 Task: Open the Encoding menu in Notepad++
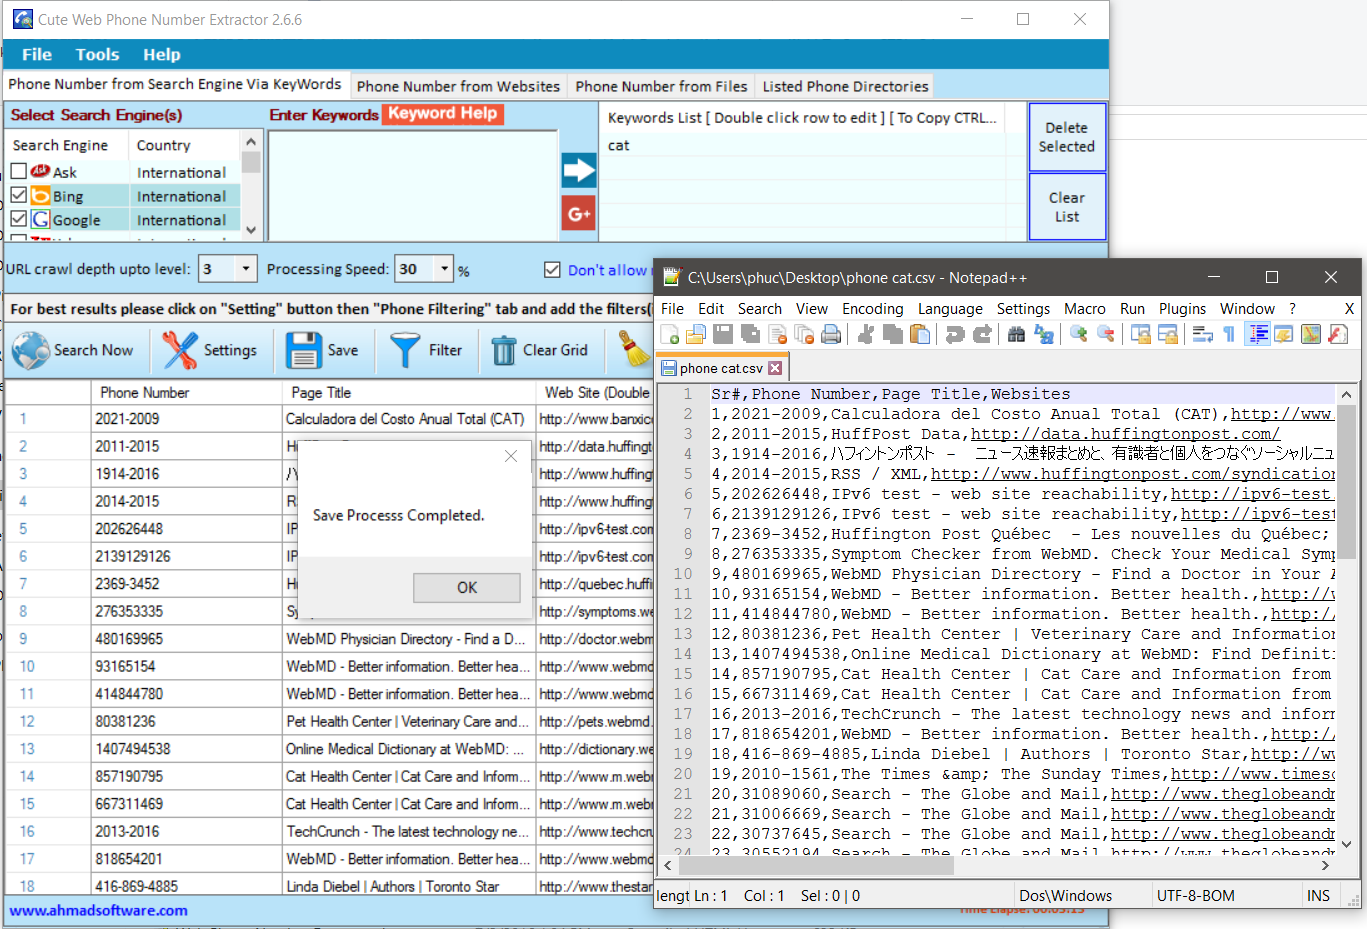point(872,309)
